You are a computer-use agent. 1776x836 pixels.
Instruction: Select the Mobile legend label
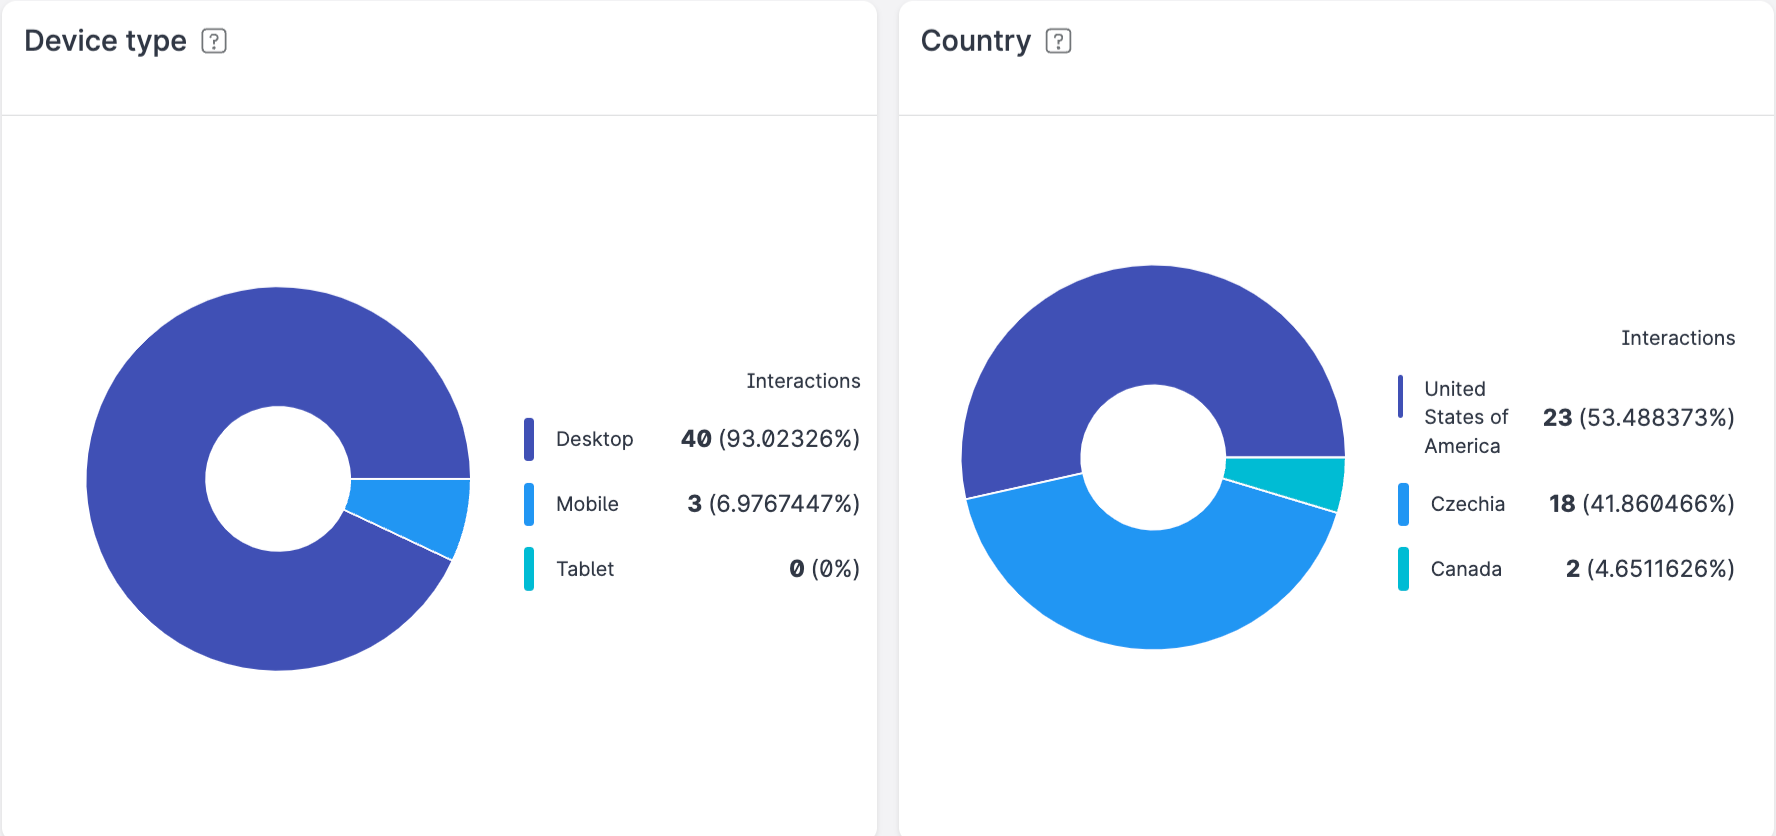click(x=587, y=504)
